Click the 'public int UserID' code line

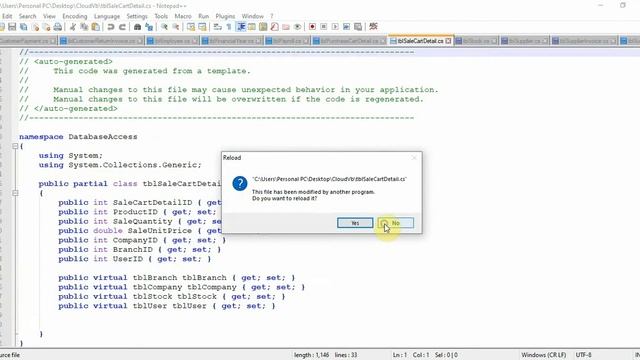tap(135, 259)
